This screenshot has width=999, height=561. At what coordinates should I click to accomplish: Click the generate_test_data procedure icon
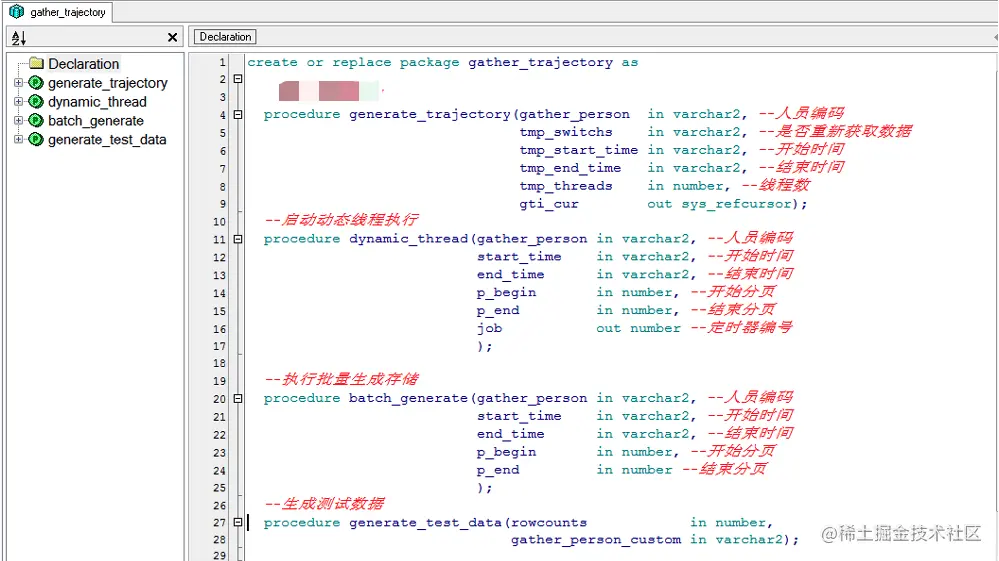(36, 139)
